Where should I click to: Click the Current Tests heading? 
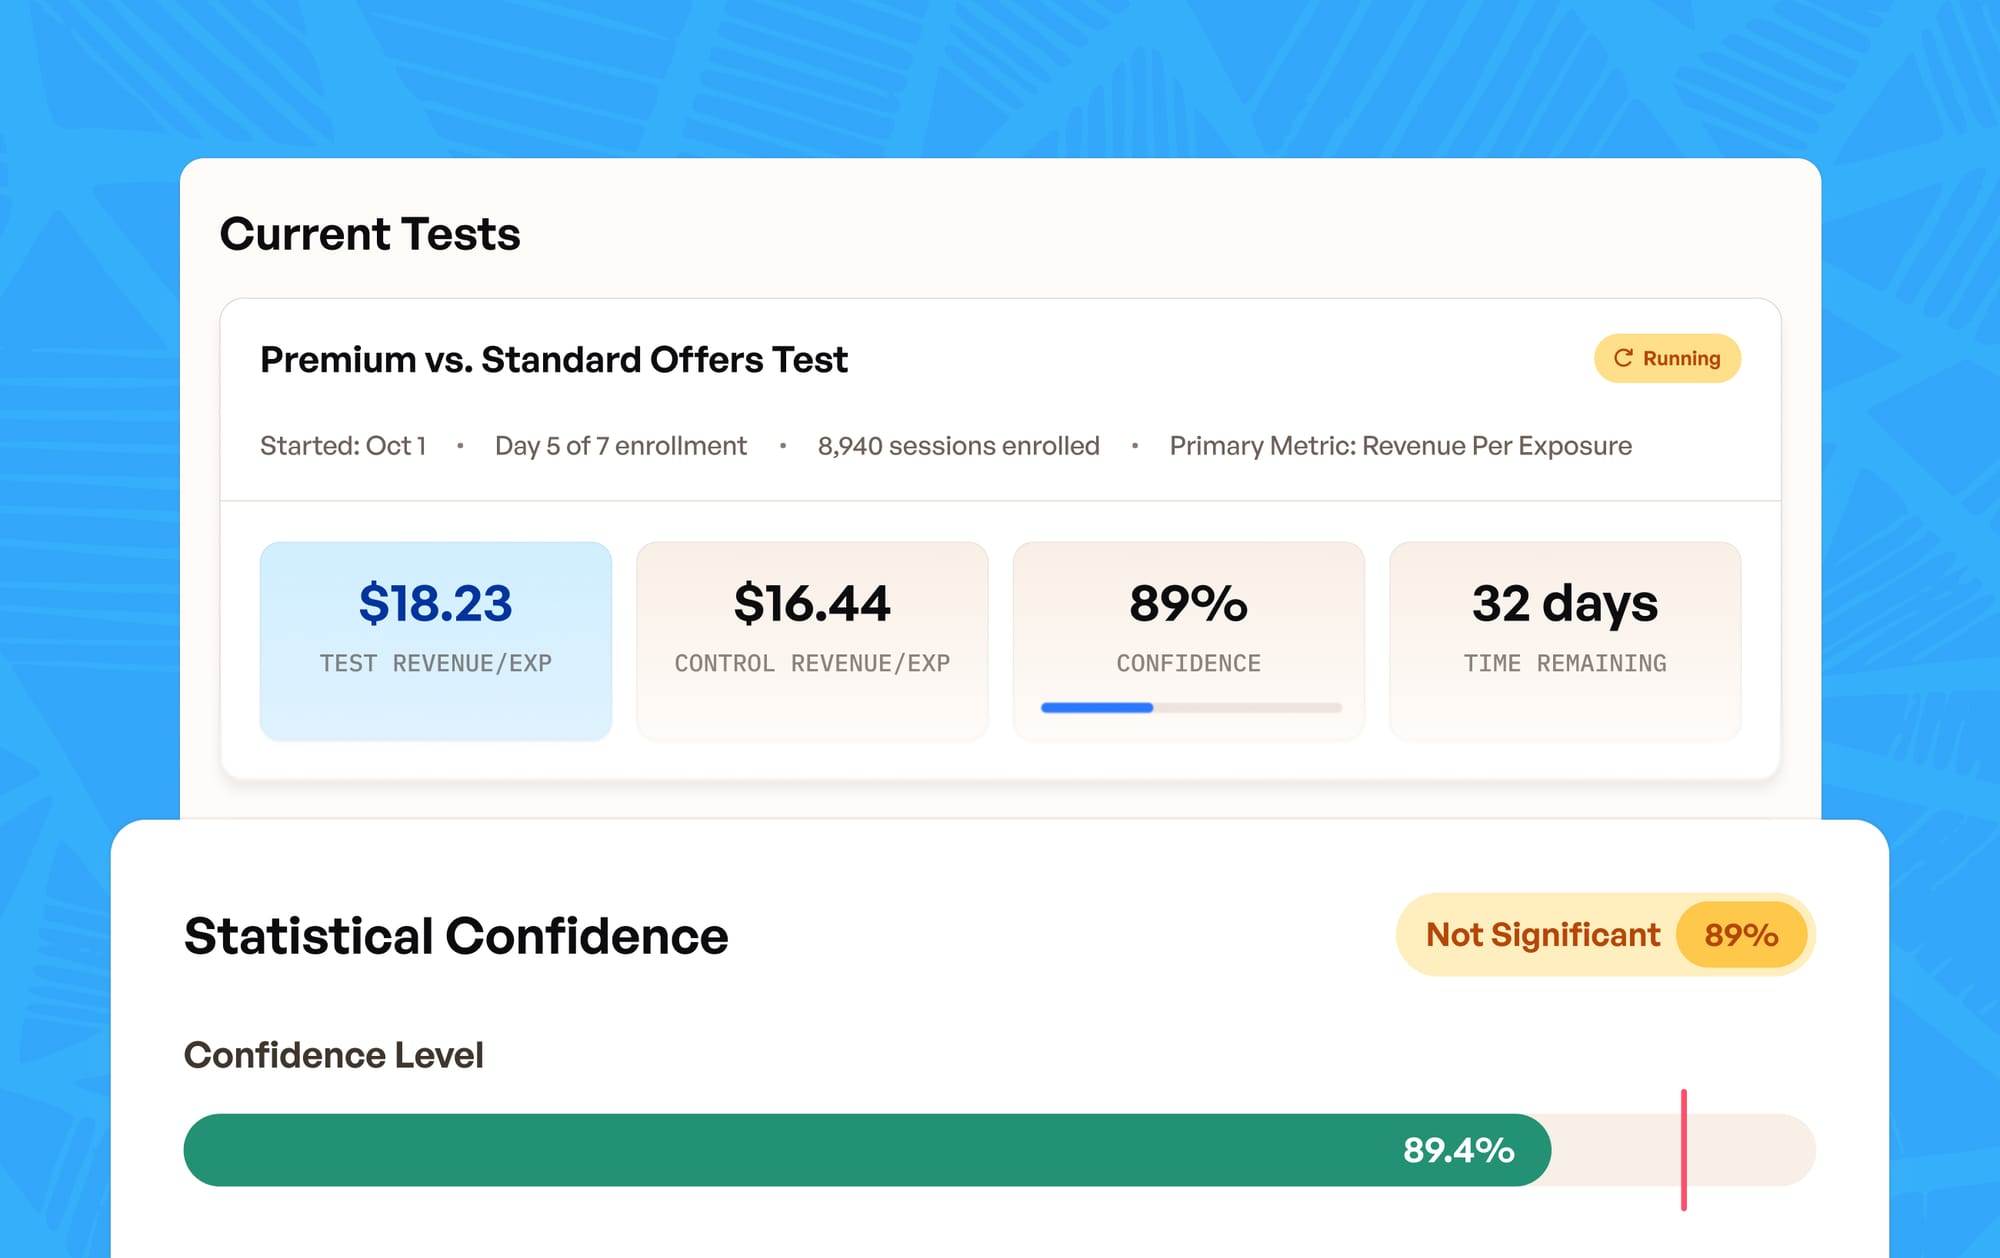[x=370, y=235]
